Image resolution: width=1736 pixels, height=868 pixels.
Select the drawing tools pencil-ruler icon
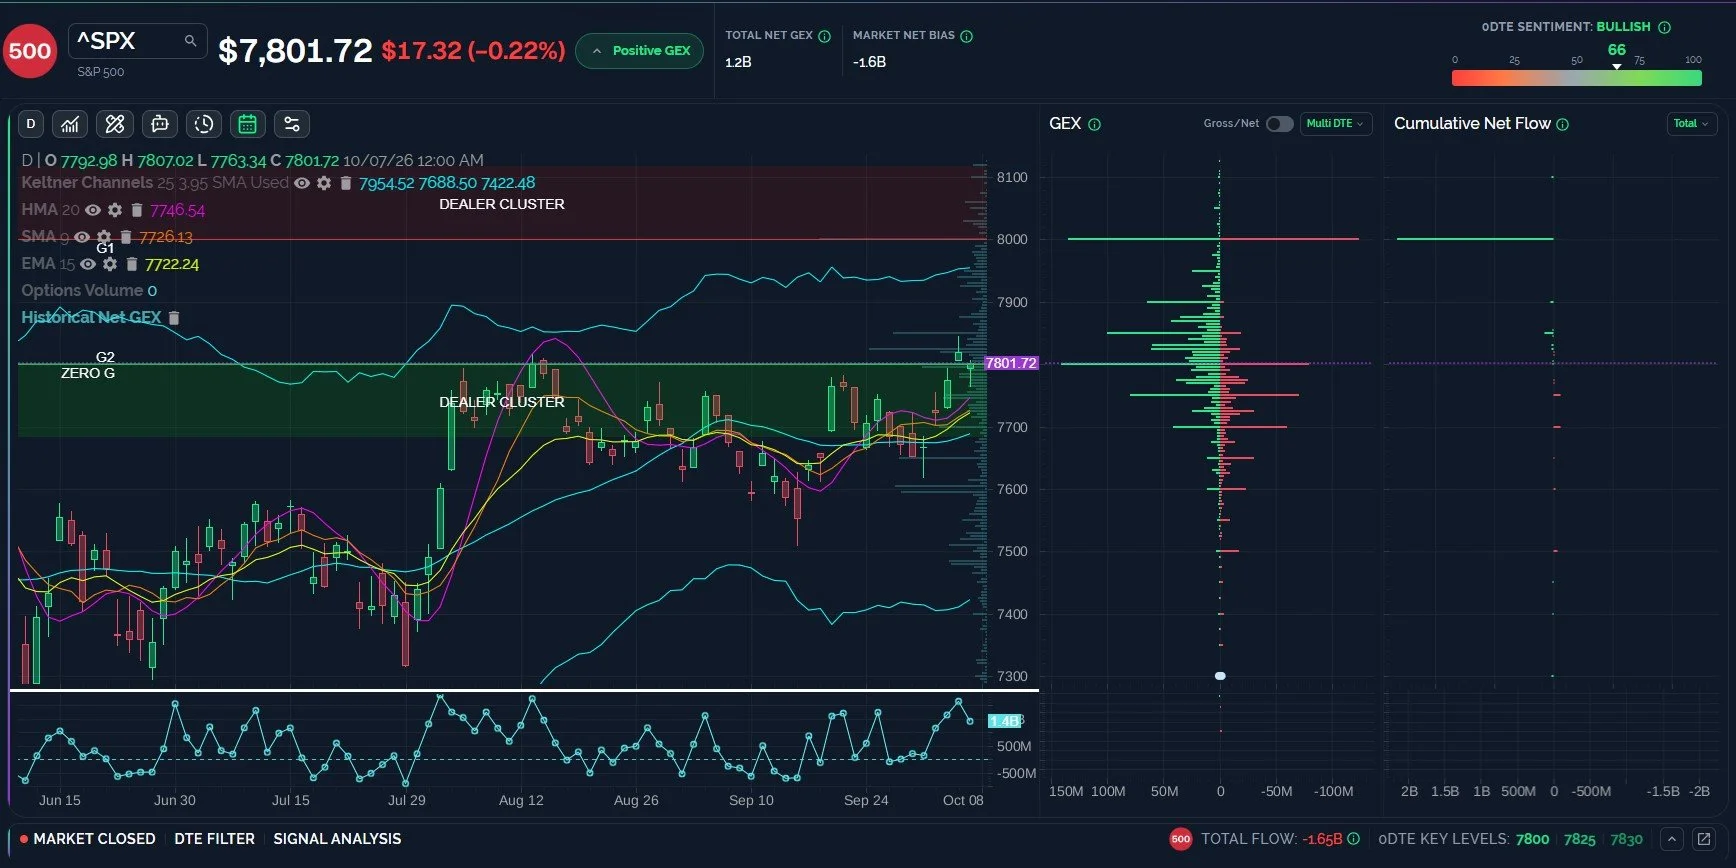point(115,124)
